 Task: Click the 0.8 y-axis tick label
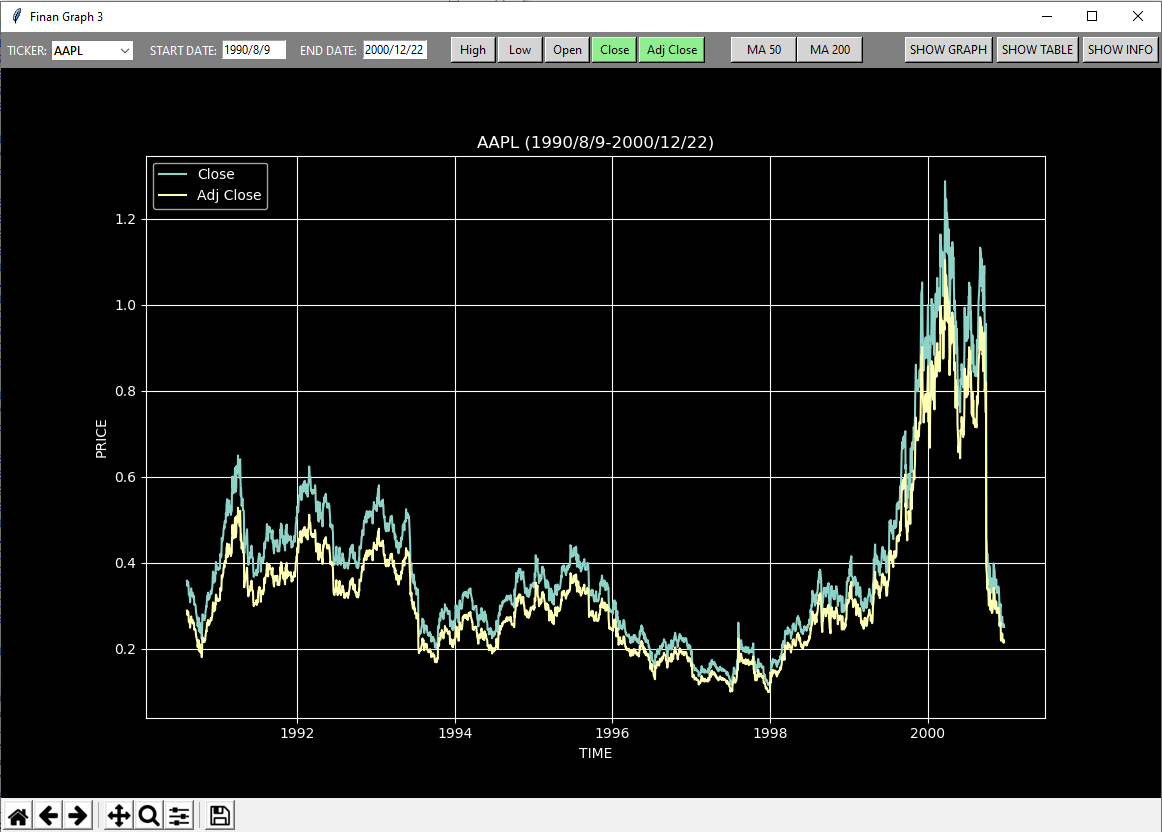tap(125, 391)
